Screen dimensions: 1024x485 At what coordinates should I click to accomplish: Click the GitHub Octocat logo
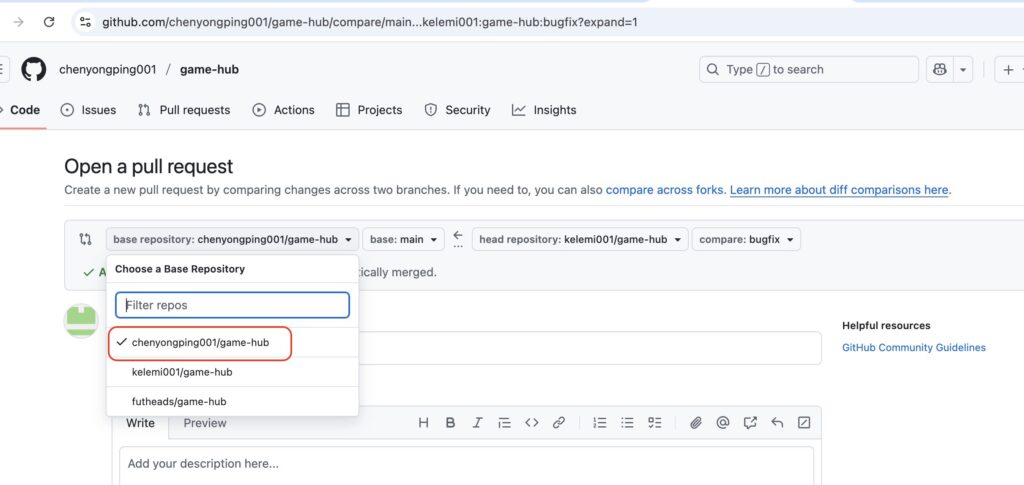point(34,69)
